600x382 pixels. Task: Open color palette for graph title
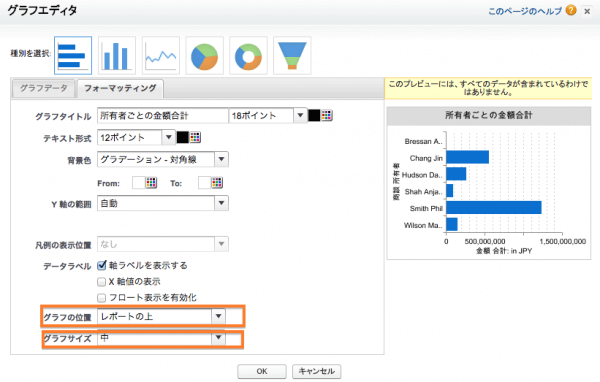pos(326,116)
